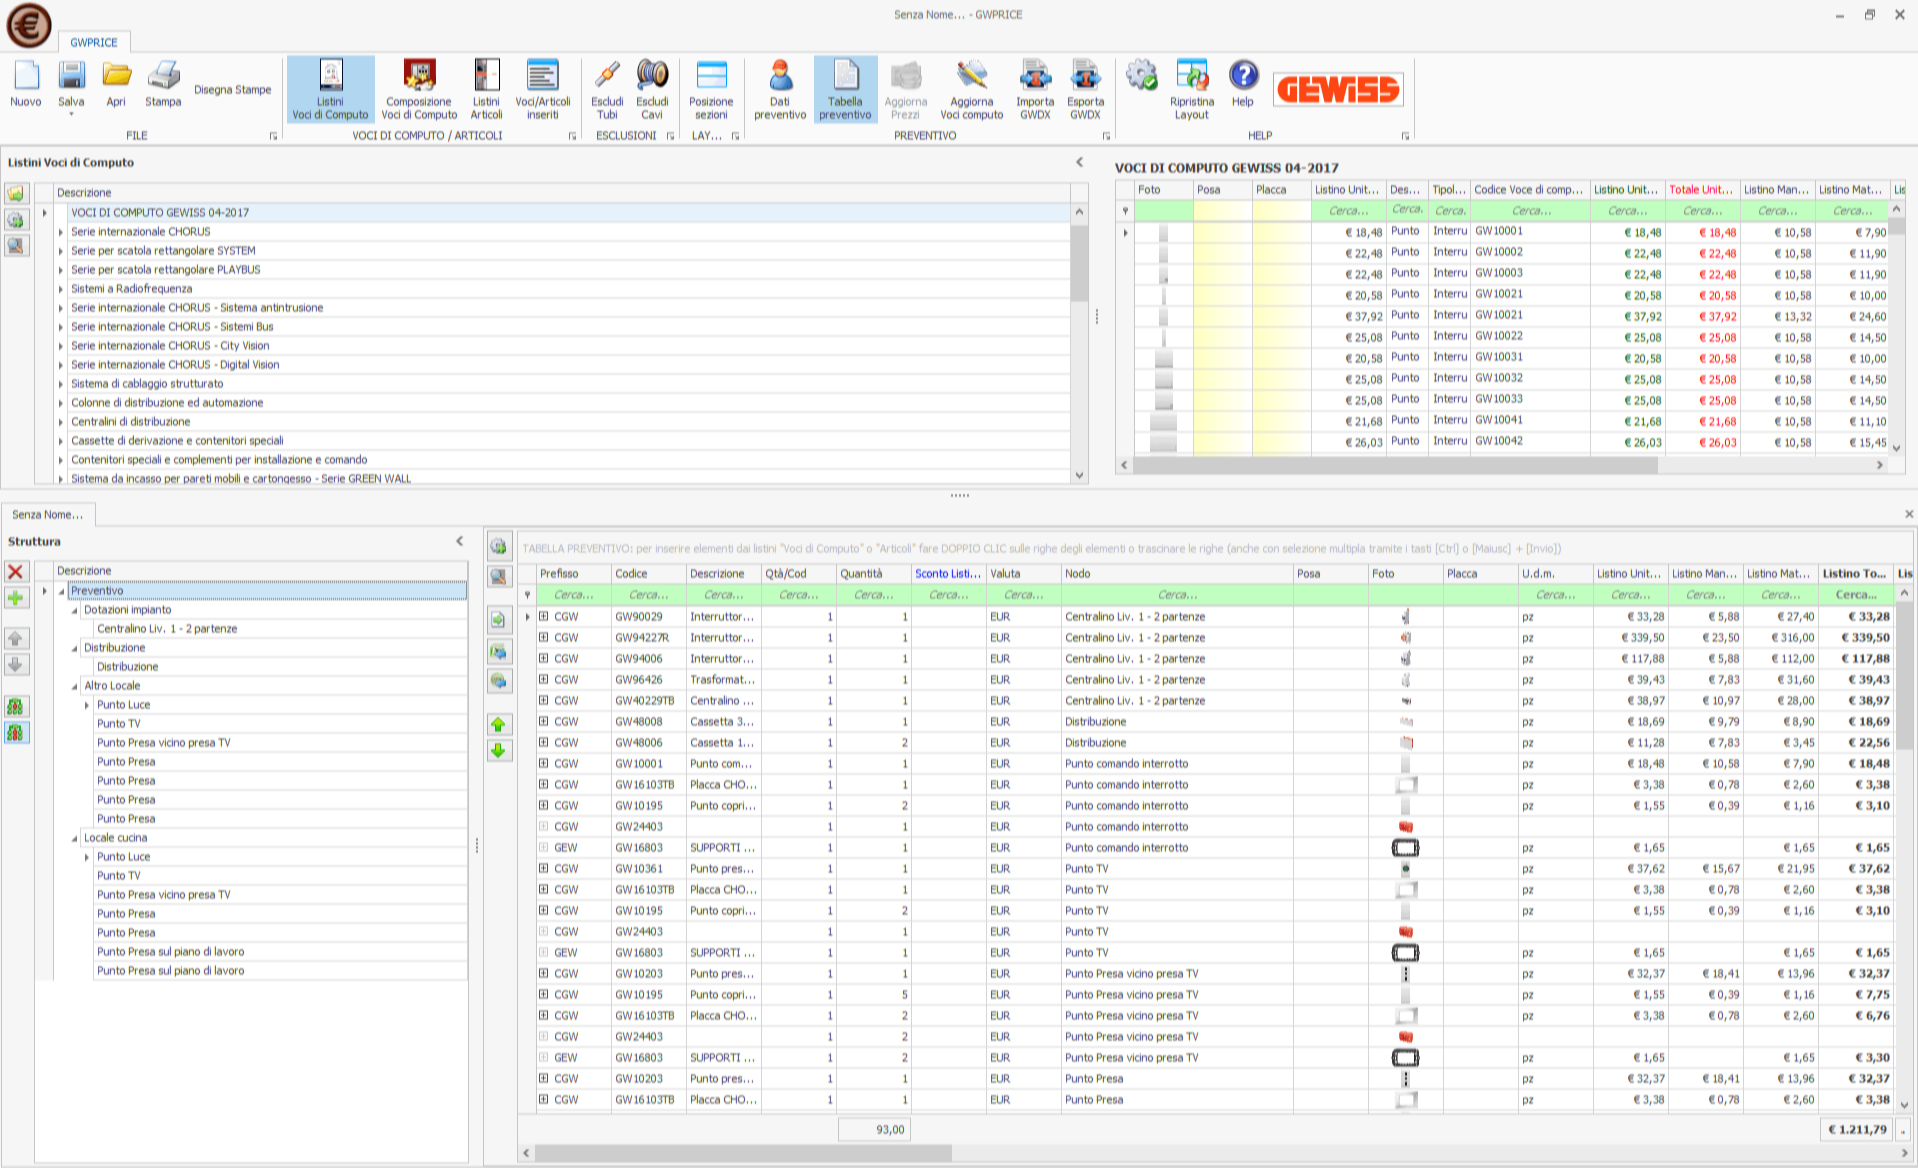Expand Serie internazionale CHORUS listino
The width and height of the screenshot is (1918, 1168).
coord(61,232)
